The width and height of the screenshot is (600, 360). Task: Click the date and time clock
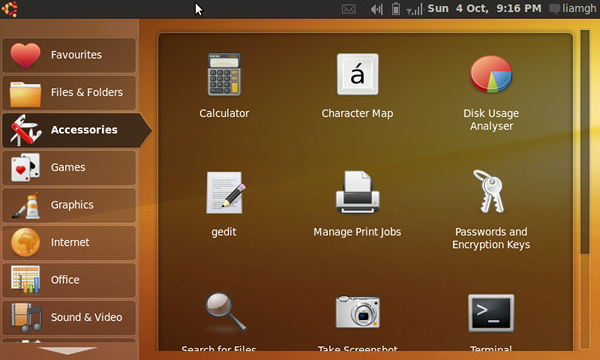pyautogui.click(x=484, y=8)
